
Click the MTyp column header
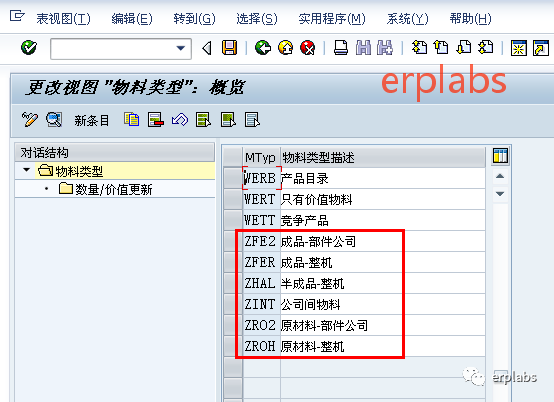pos(260,157)
